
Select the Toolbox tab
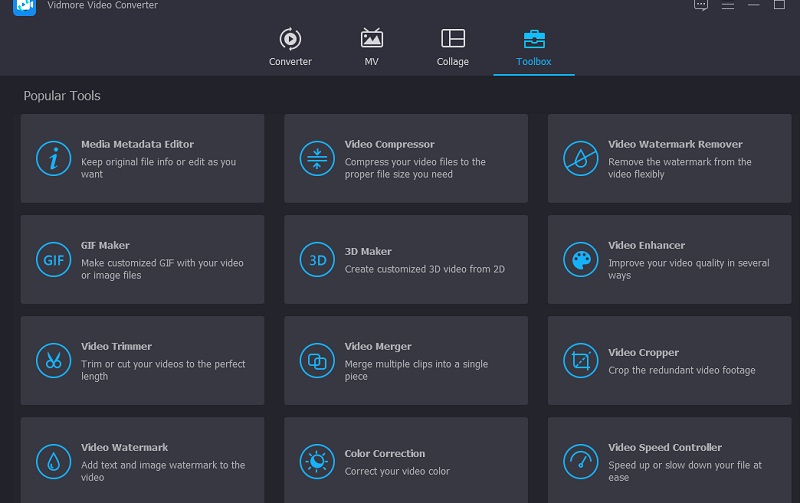point(533,47)
